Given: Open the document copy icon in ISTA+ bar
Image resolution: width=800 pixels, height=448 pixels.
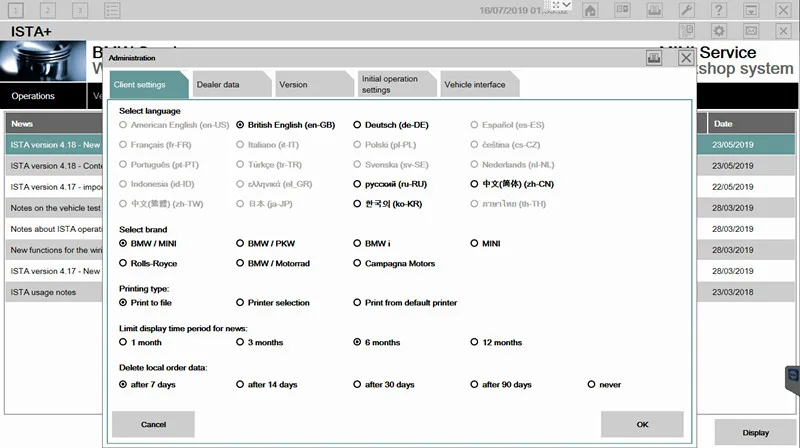Looking at the screenshot, I should [x=687, y=31].
